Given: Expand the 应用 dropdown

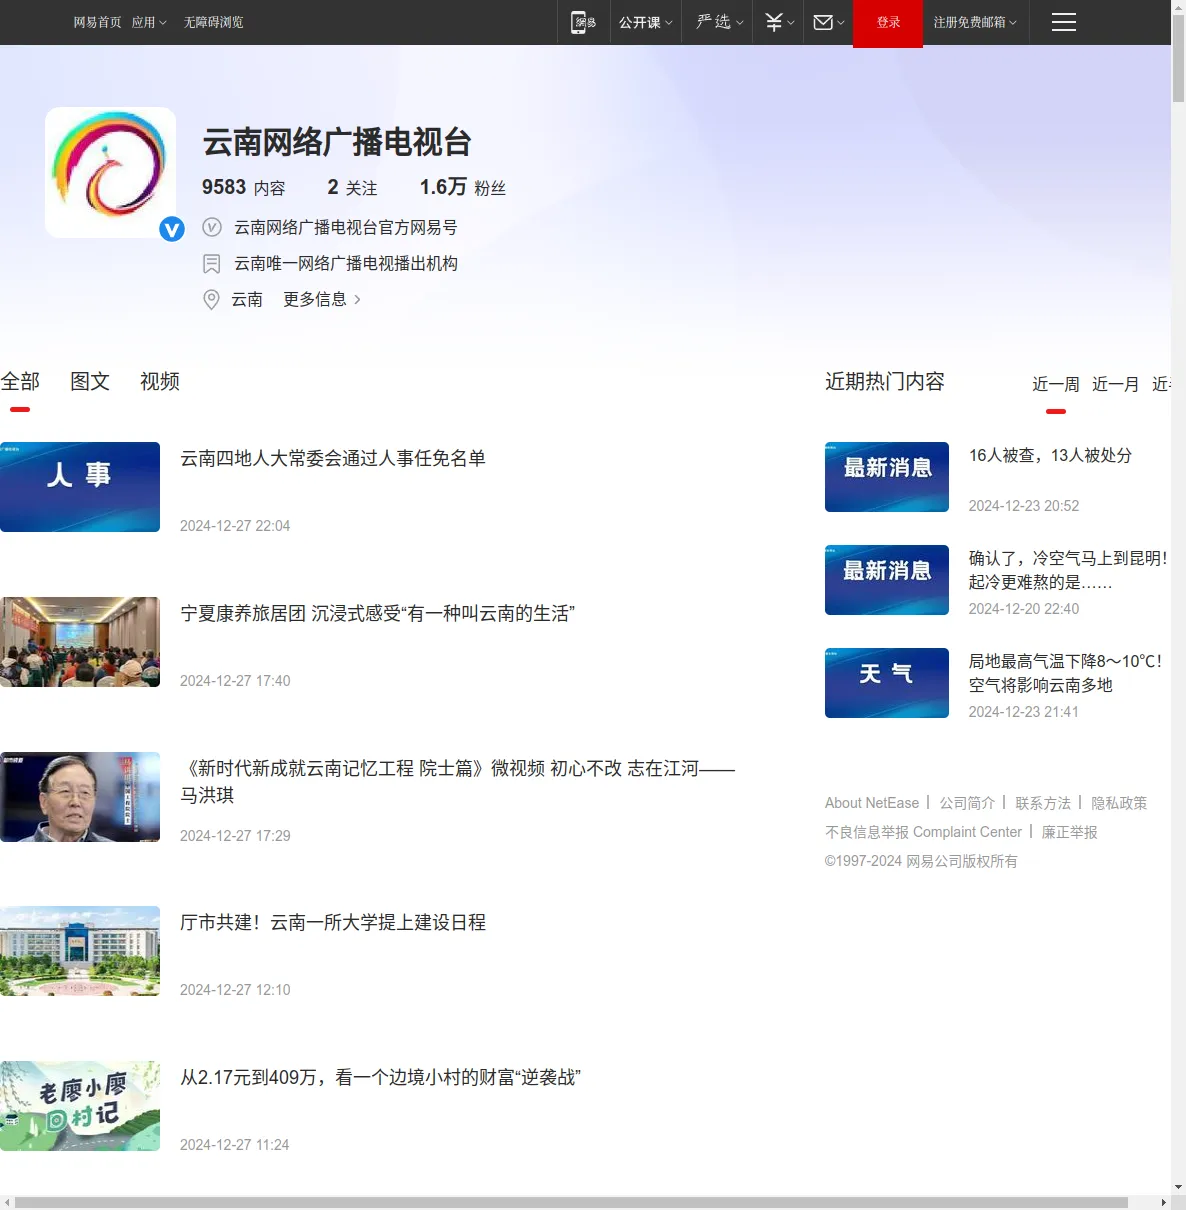Looking at the screenshot, I should 149,22.
